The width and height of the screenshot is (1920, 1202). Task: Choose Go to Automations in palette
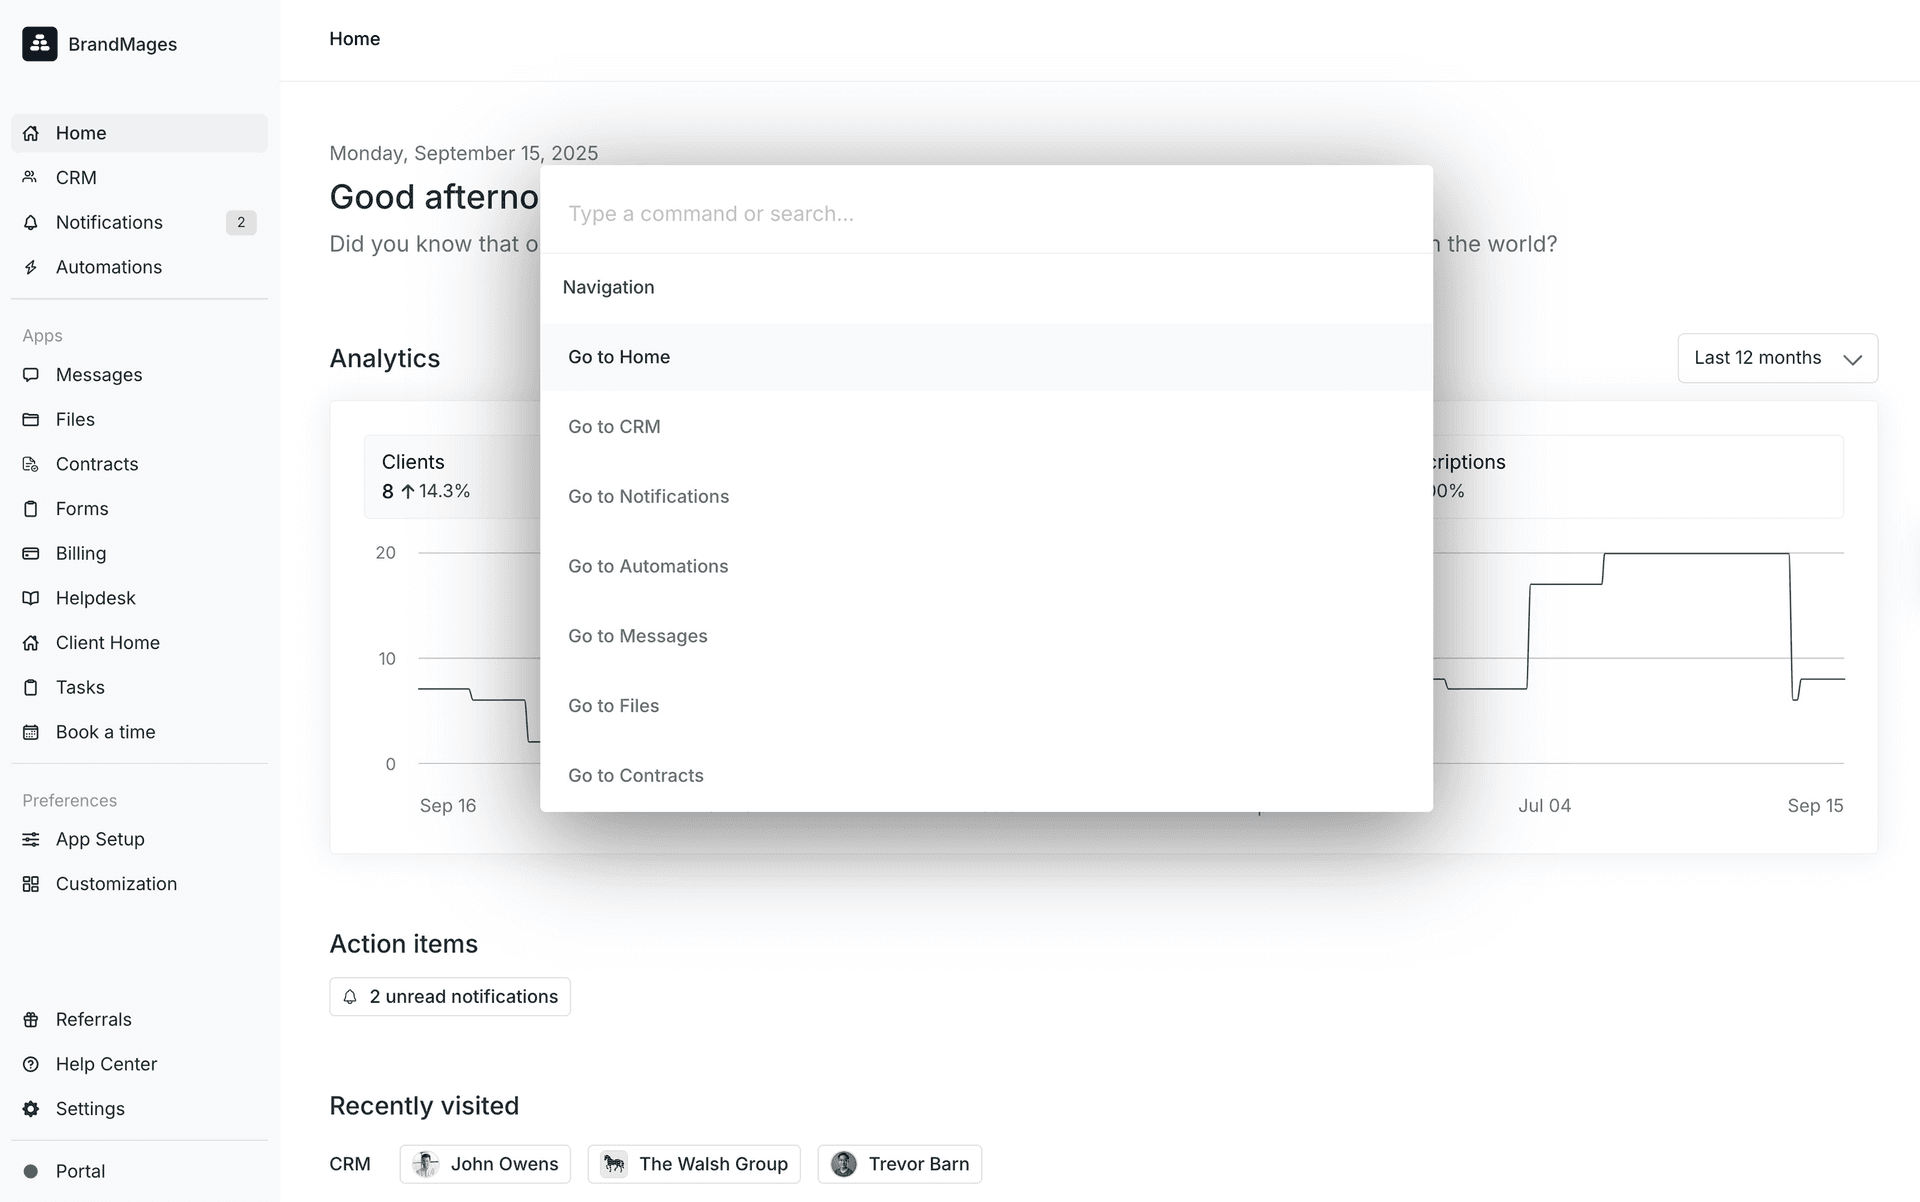pyautogui.click(x=648, y=566)
